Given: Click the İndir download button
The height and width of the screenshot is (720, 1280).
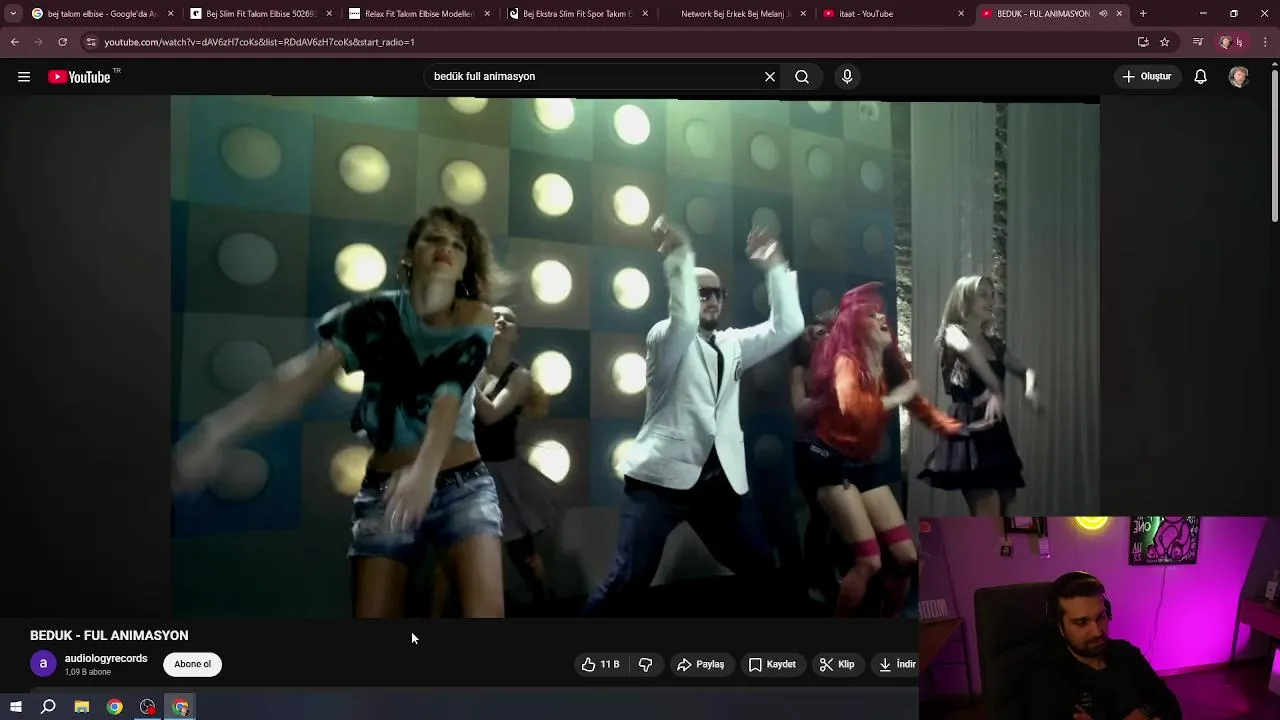Looking at the screenshot, I should coord(896,664).
